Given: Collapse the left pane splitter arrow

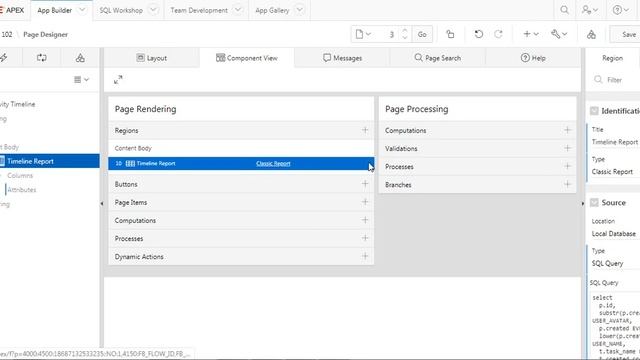Looking at the screenshot, I should coord(102,203).
